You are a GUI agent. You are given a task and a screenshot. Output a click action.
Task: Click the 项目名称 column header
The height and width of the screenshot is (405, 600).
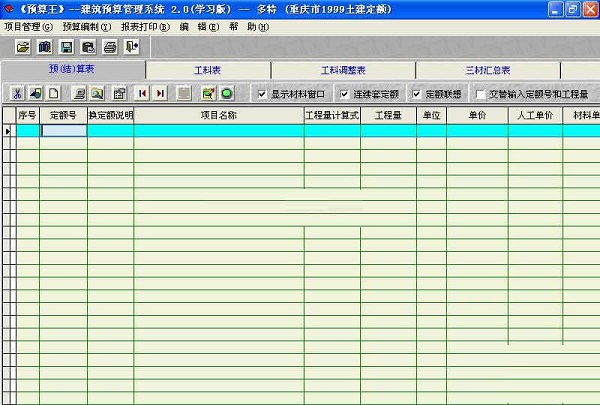tap(219, 115)
